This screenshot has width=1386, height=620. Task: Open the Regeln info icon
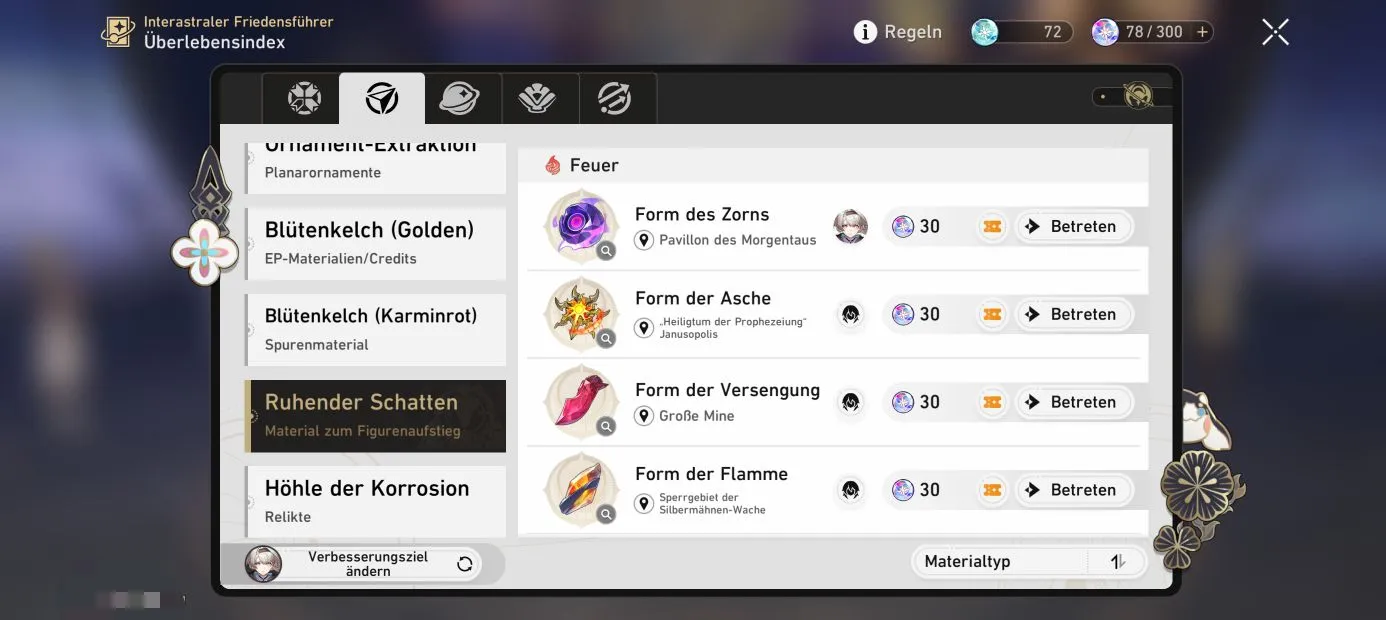pos(865,32)
